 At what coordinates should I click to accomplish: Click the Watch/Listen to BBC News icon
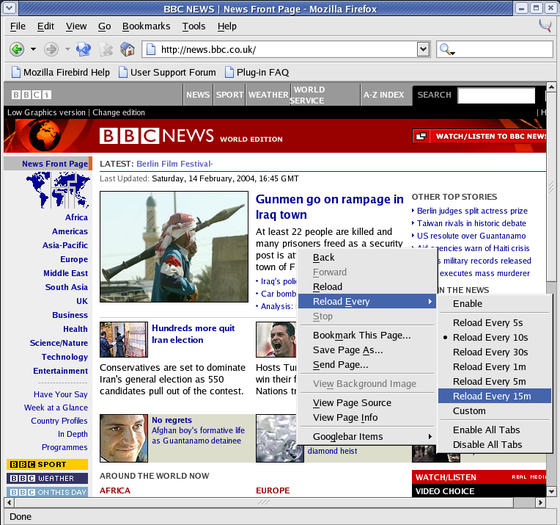tap(421, 136)
